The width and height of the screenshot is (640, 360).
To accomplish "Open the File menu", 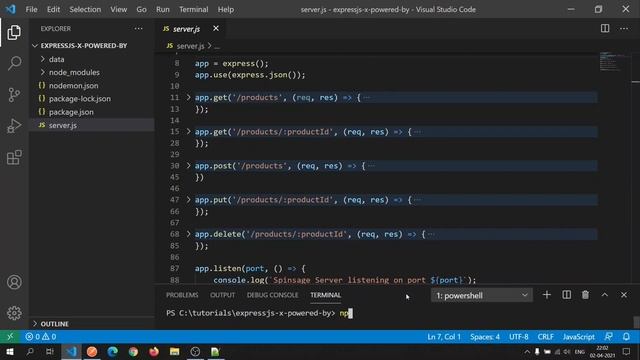I will tap(31, 9).
